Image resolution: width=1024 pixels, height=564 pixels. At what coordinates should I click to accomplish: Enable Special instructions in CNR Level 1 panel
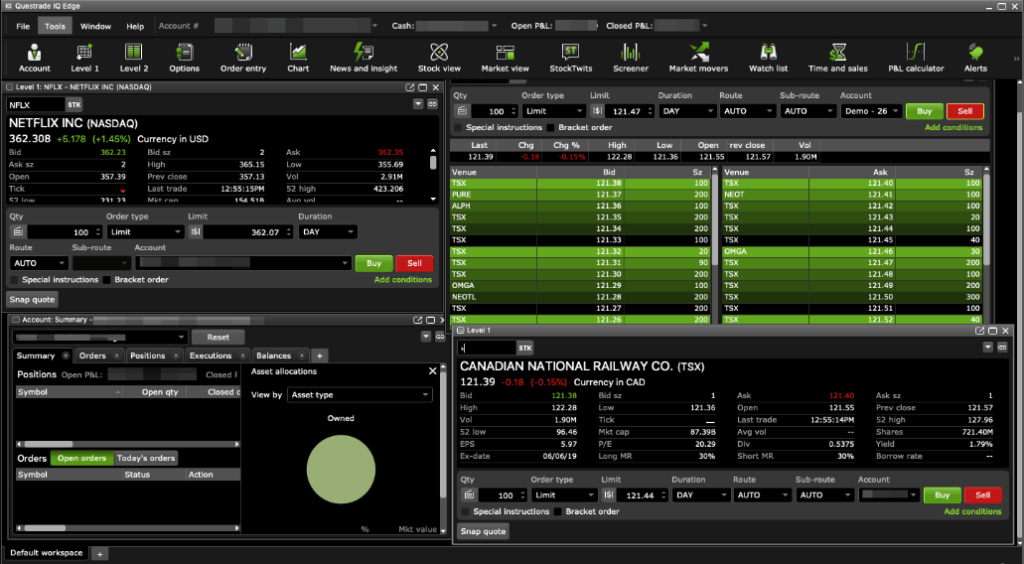(466, 511)
